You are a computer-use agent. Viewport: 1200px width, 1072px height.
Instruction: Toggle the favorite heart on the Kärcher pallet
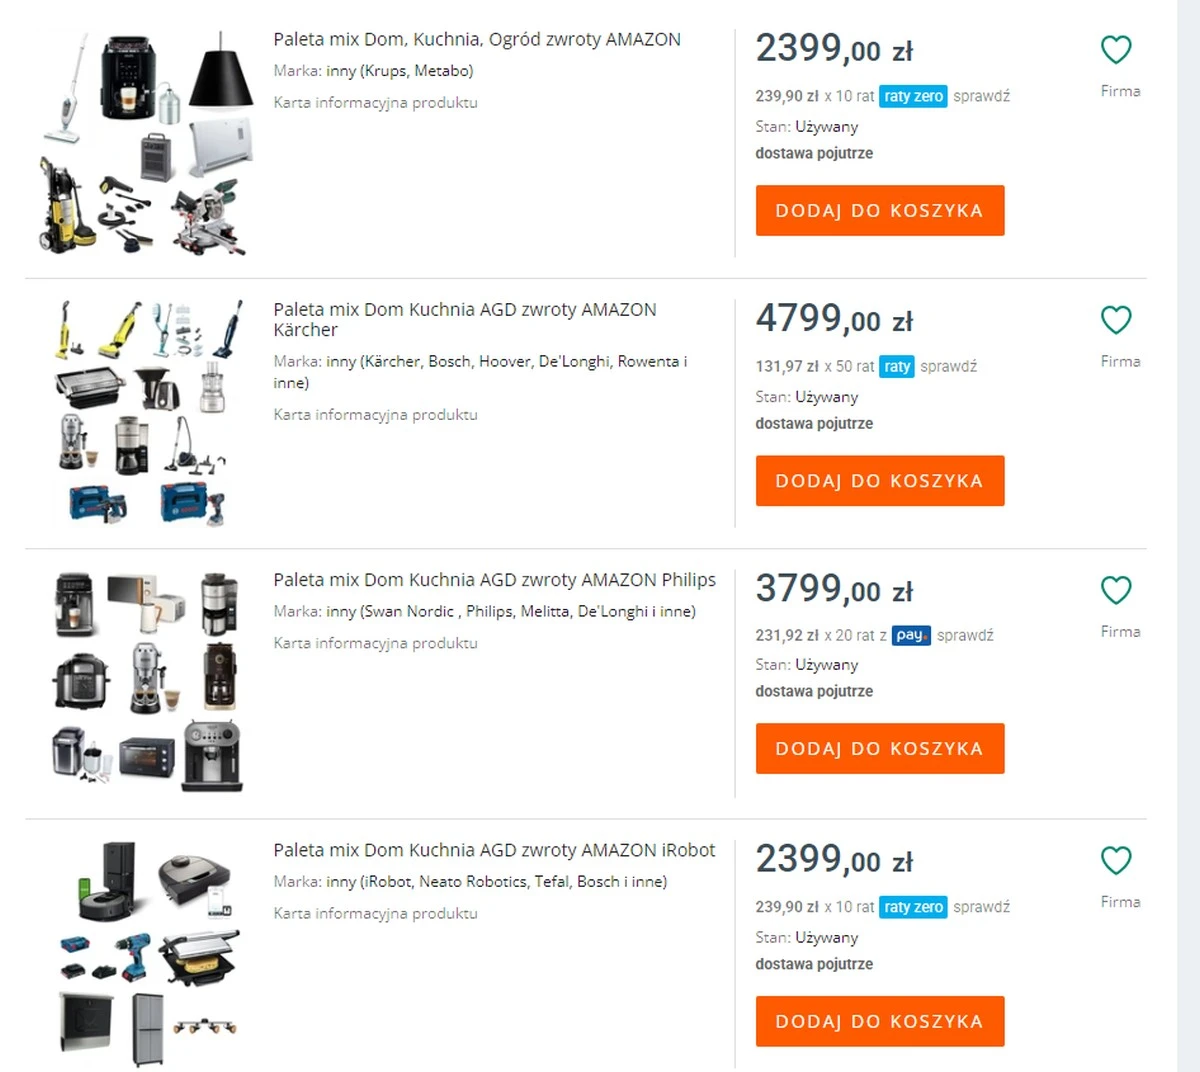pos(1116,320)
